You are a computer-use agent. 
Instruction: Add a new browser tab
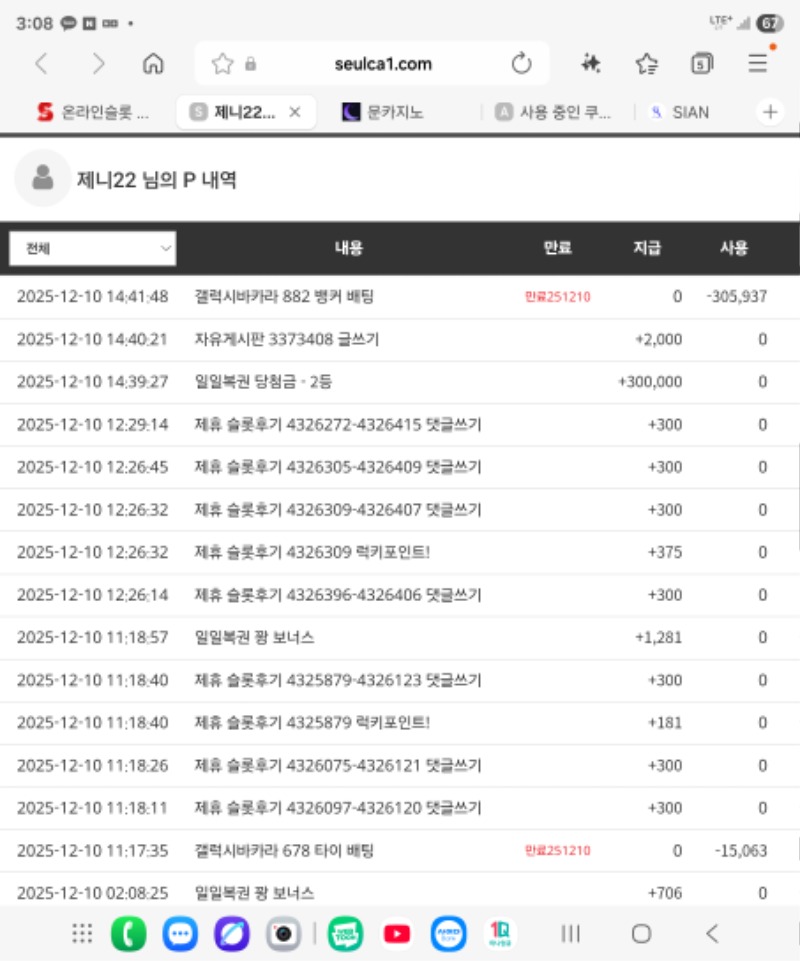coord(770,112)
